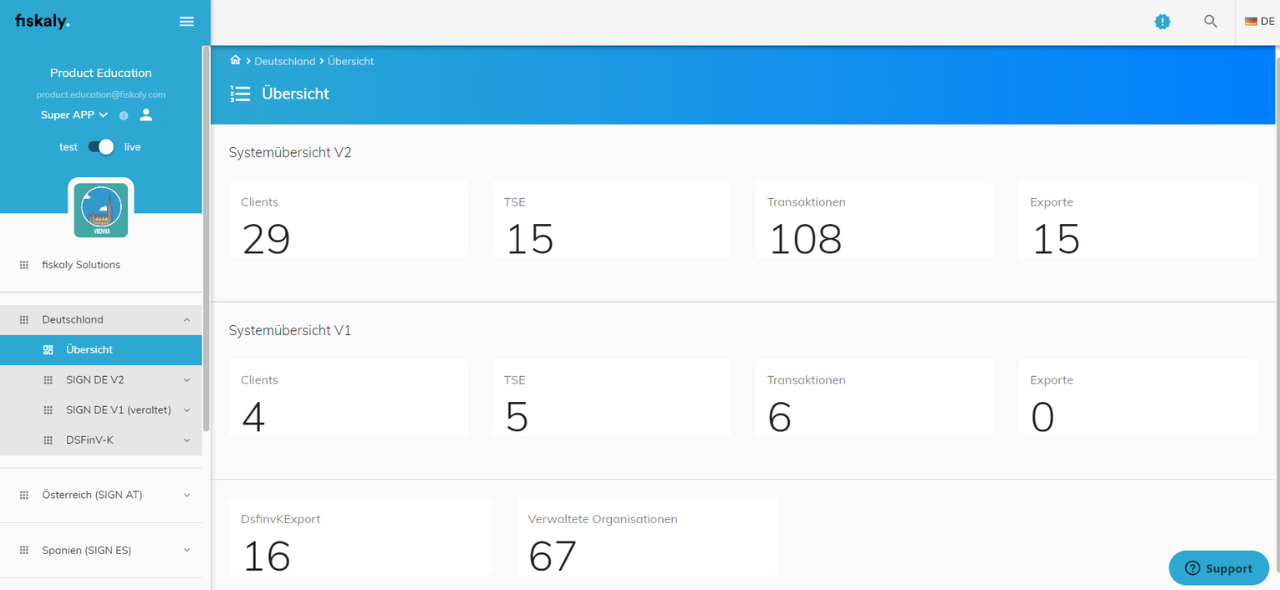Expand DSFinV-K submenu chevron
This screenshot has height=590, width=1280.
[187, 440]
